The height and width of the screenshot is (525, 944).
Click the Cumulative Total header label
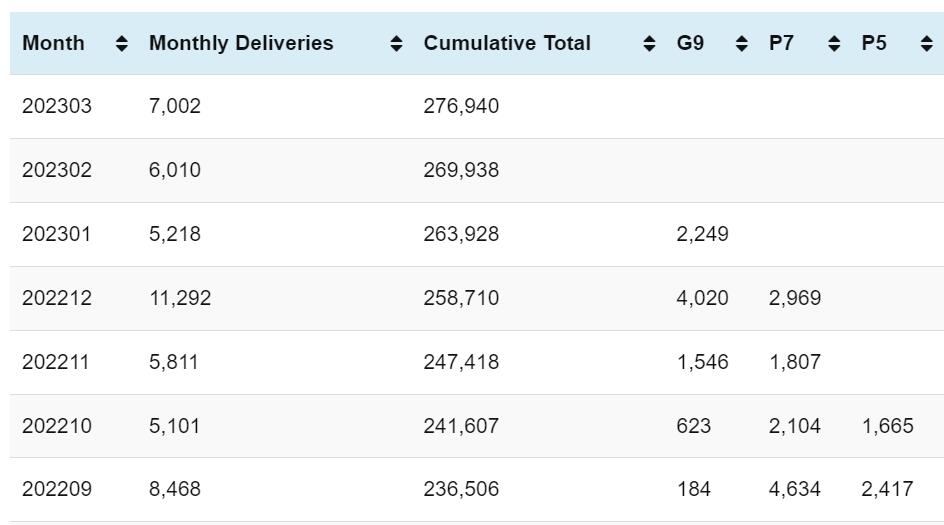507,43
